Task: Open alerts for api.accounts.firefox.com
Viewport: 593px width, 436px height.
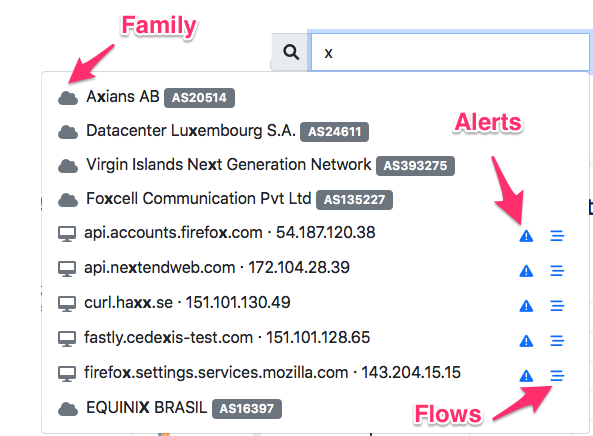Action: [526, 236]
